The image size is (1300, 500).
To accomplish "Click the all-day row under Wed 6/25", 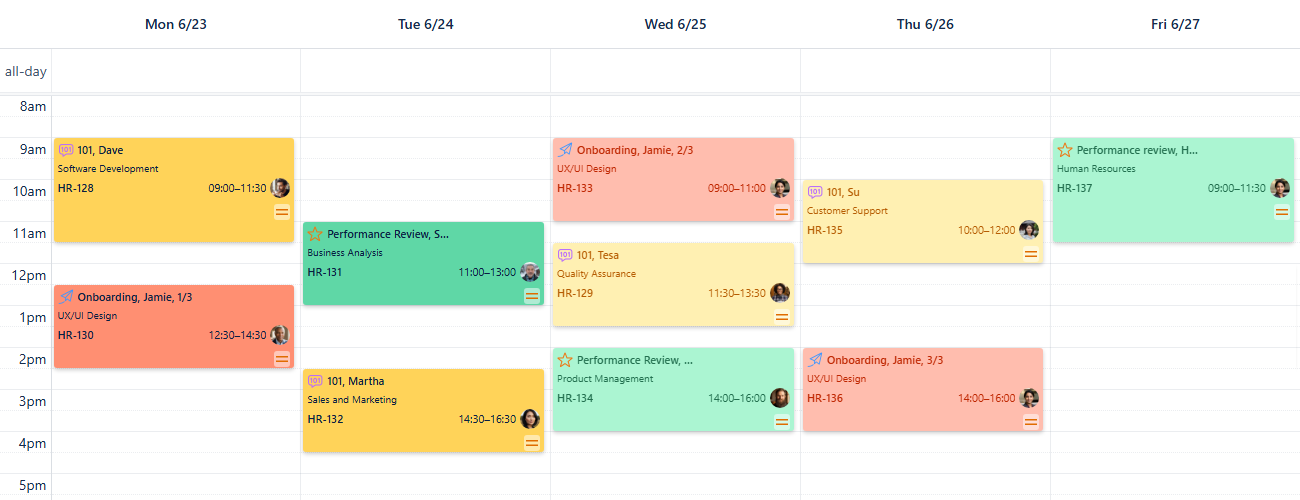I will tap(675, 72).
